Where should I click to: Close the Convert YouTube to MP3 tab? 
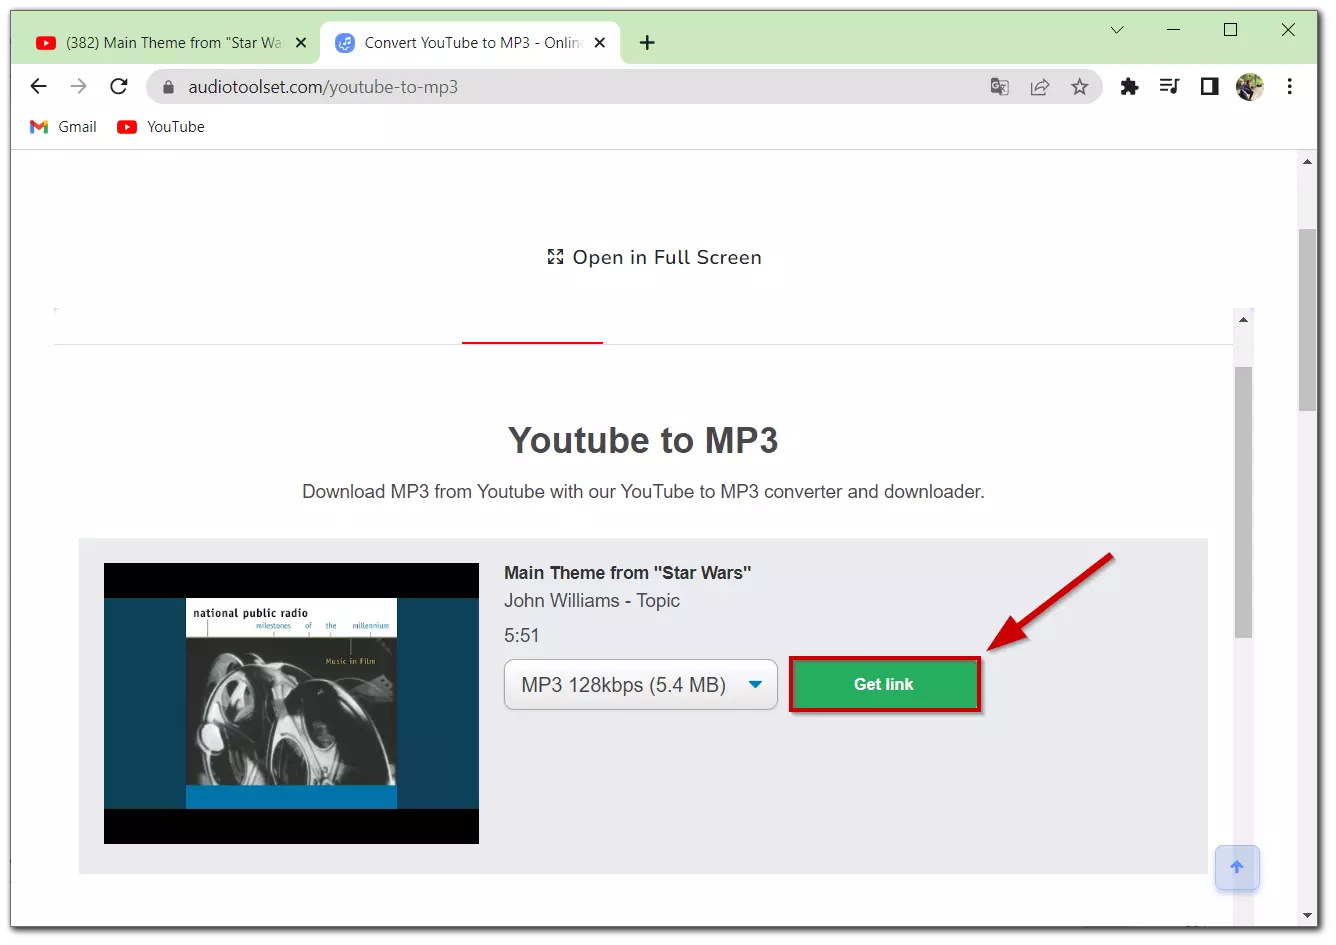[600, 43]
